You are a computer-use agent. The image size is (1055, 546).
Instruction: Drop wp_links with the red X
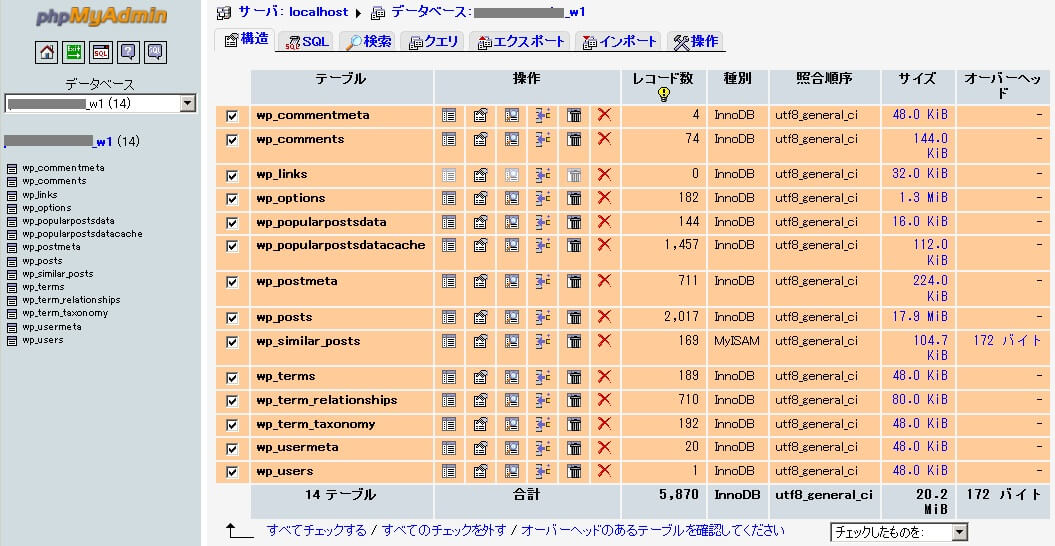coord(605,174)
